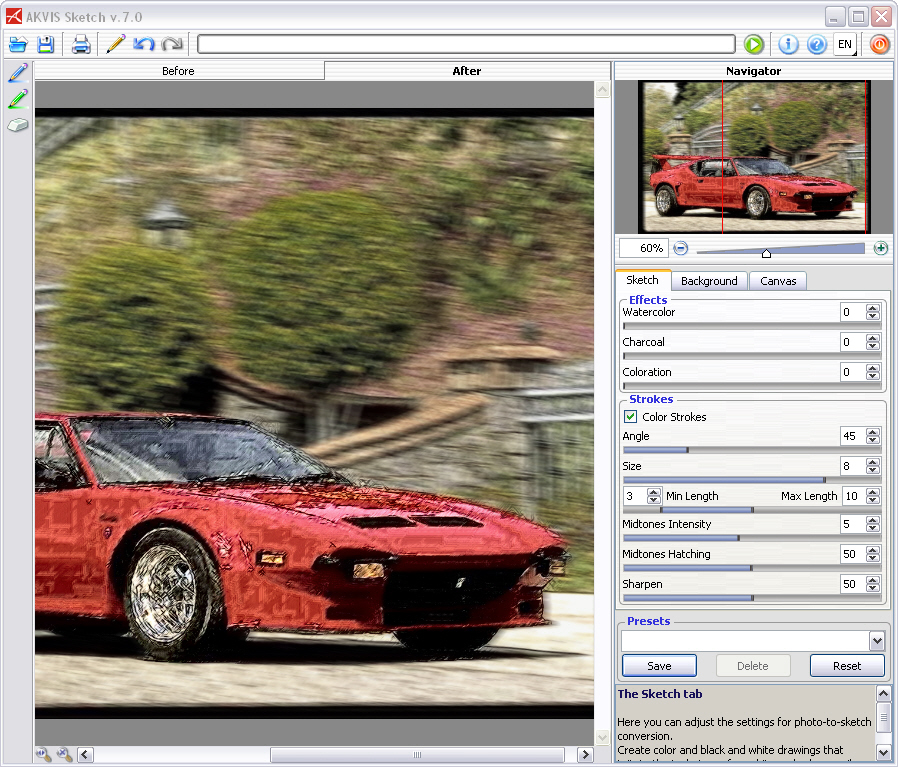Increase the Angle value with up arrow
This screenshot has width=898, height=767.
tap(873, 432)
